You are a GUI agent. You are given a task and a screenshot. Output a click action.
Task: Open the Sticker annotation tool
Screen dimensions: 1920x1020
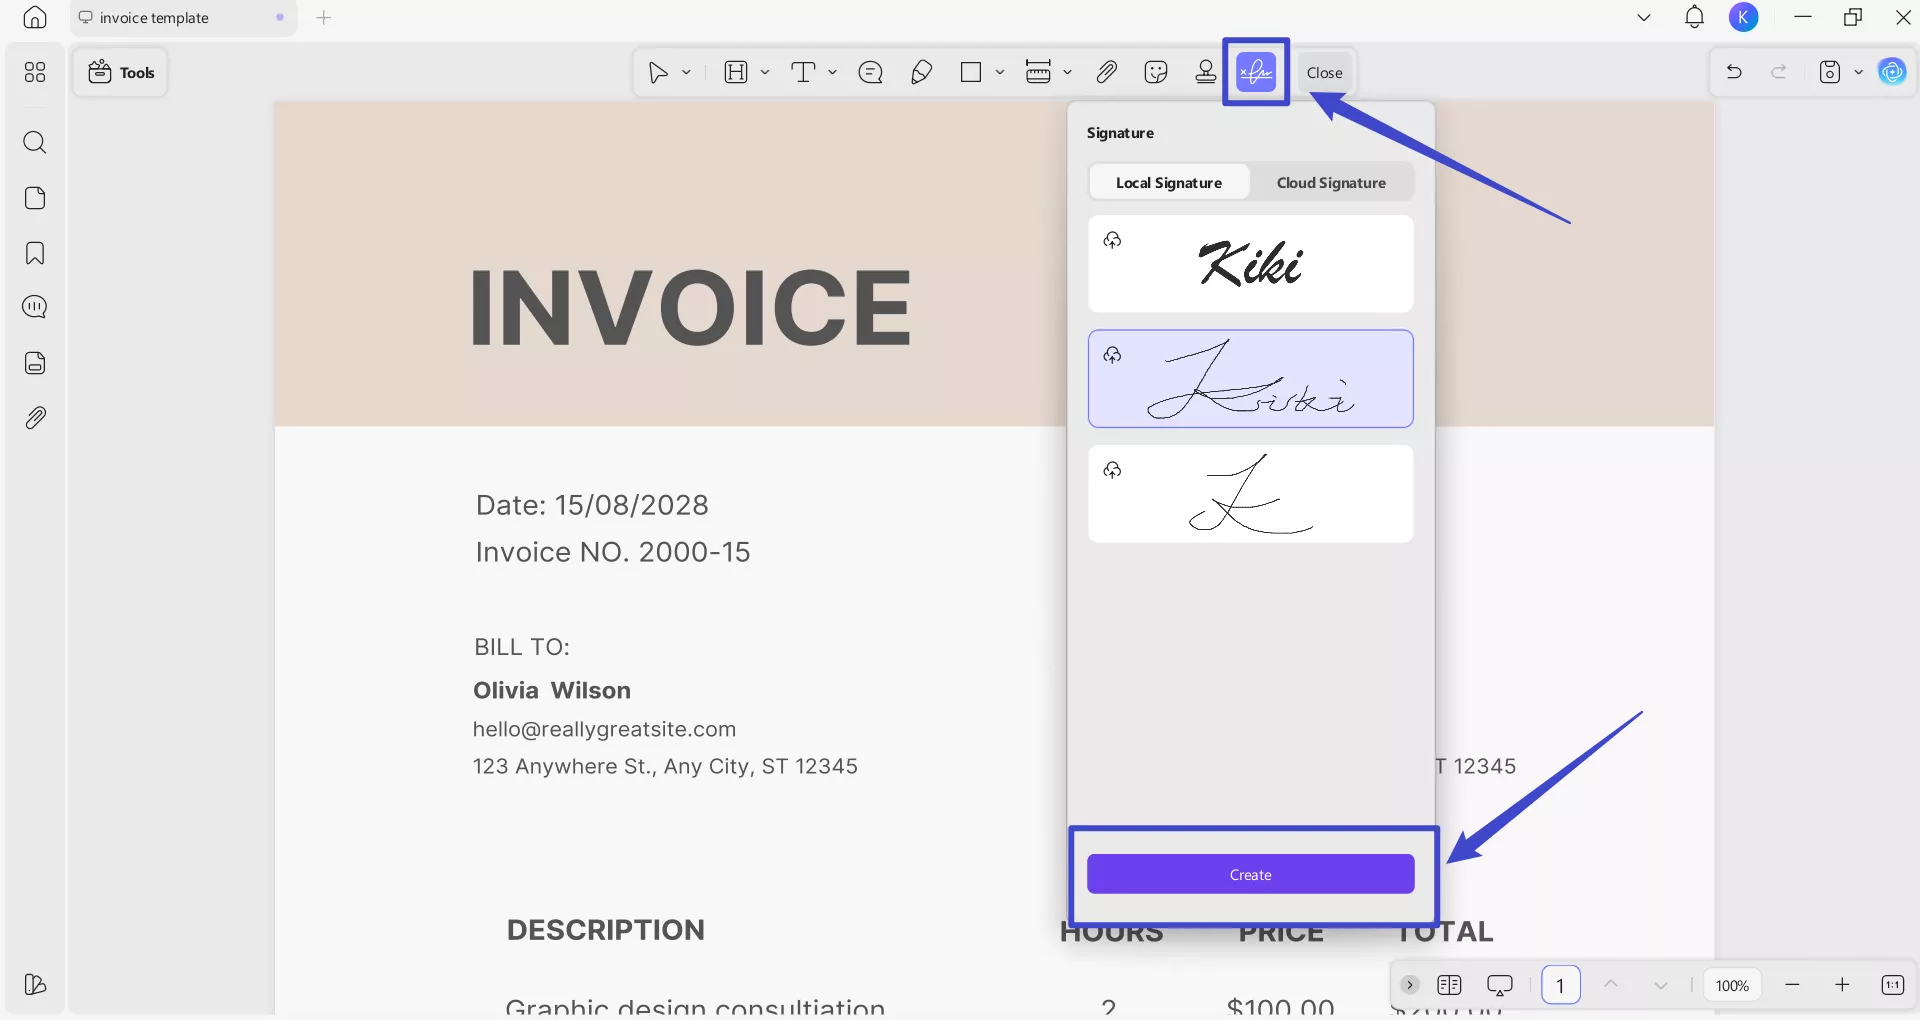click(x=1155, y=71)
